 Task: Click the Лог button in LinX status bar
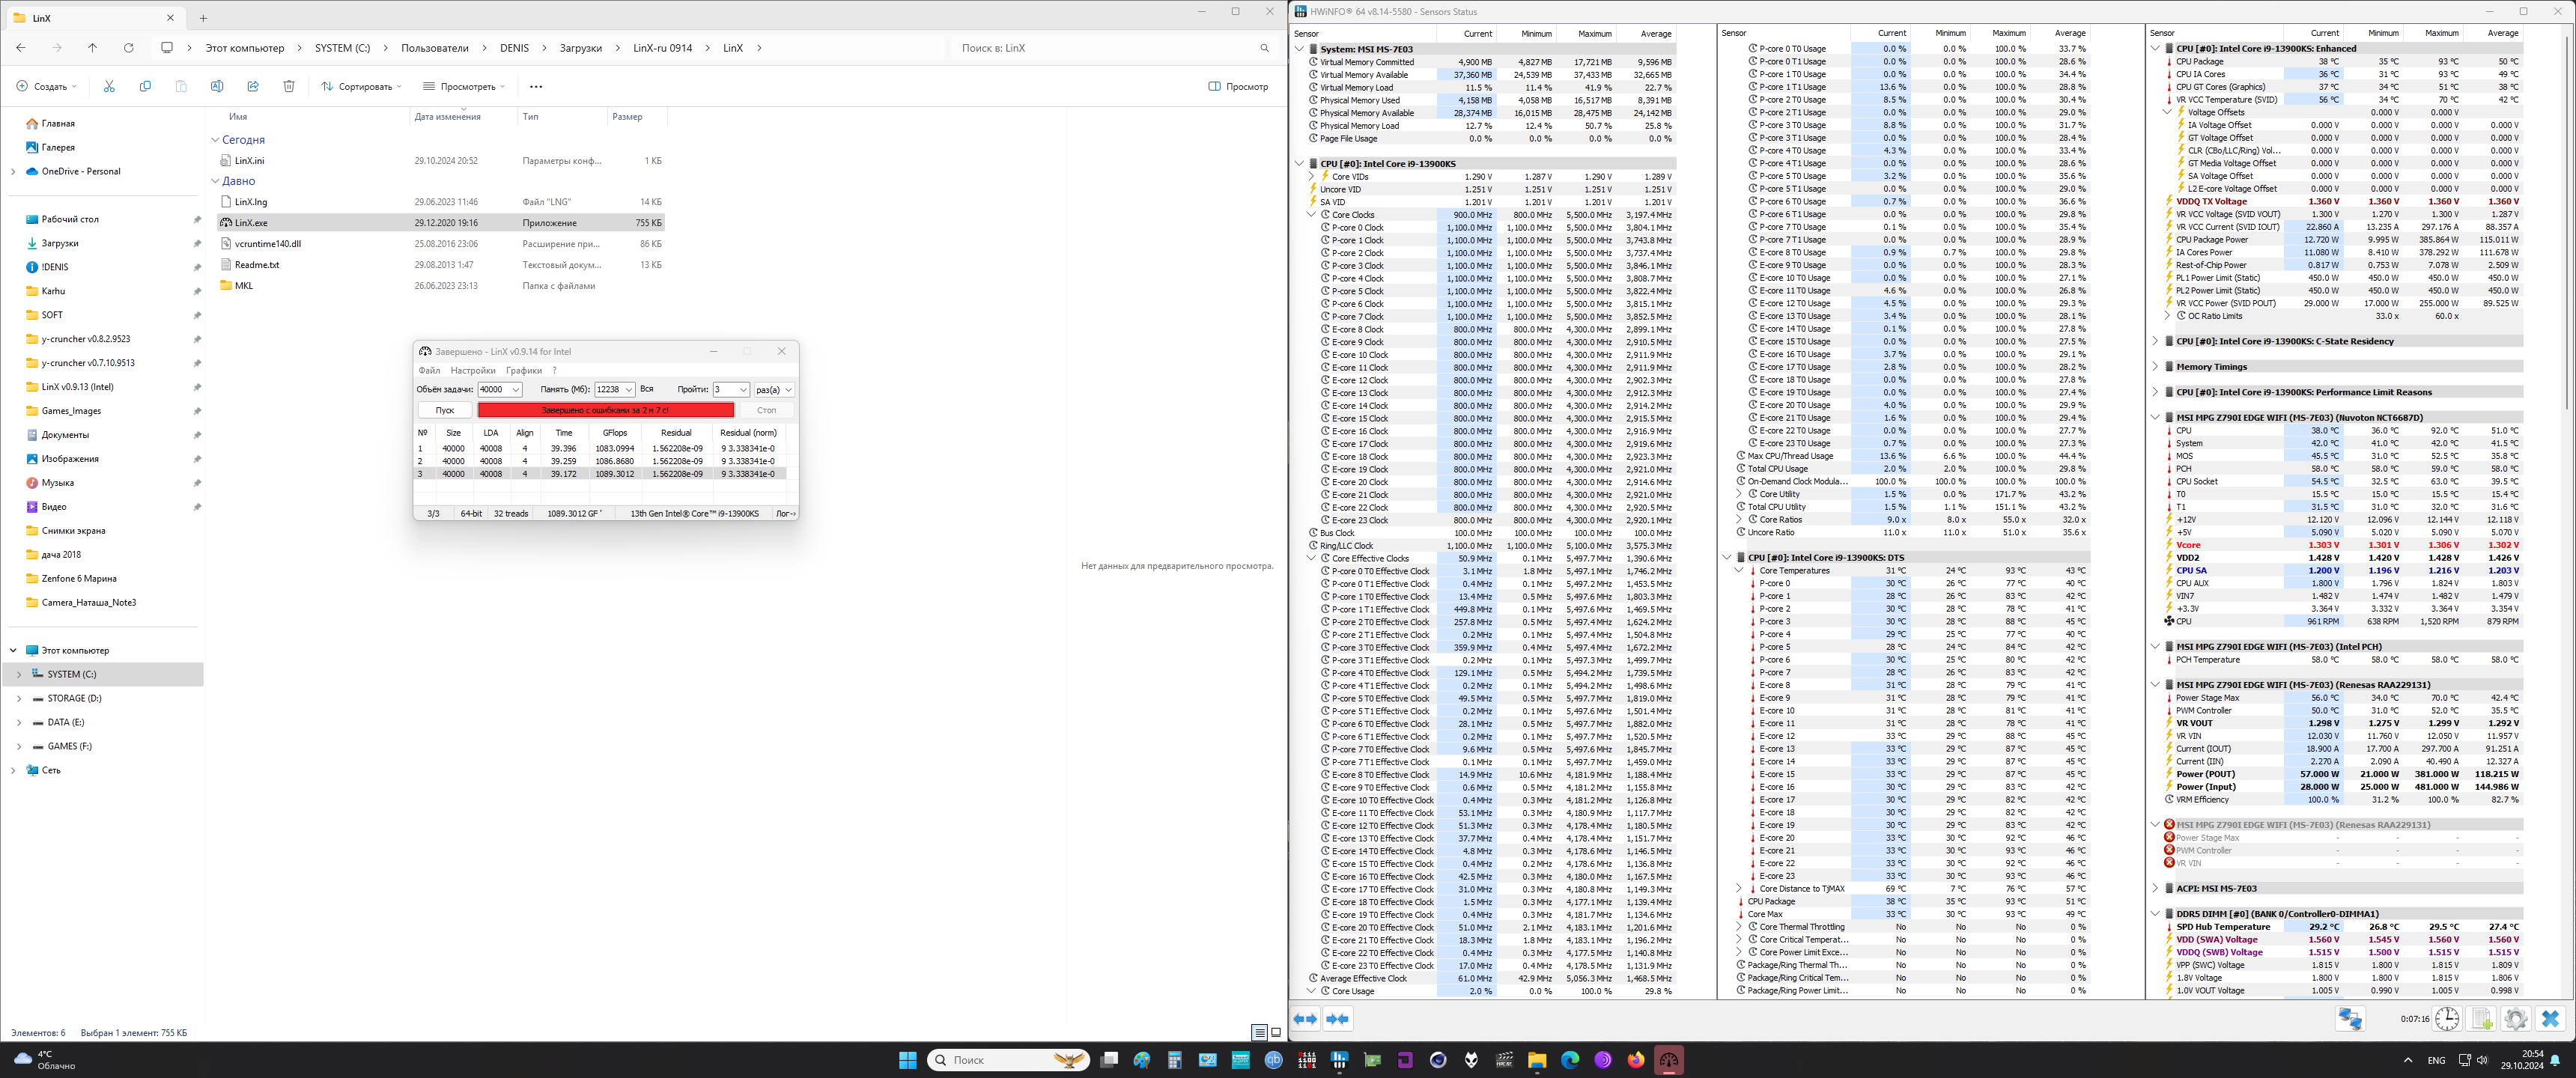click(x=785, y=514)
